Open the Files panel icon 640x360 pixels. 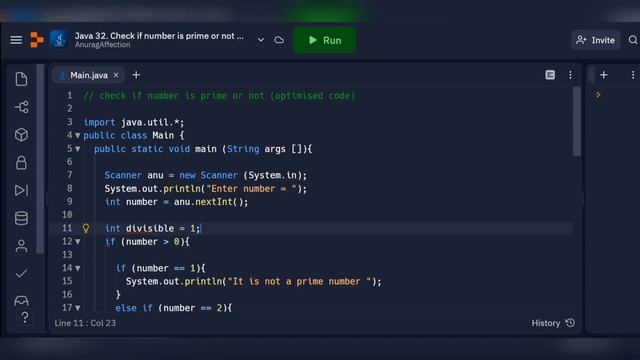tap(21, 79)
